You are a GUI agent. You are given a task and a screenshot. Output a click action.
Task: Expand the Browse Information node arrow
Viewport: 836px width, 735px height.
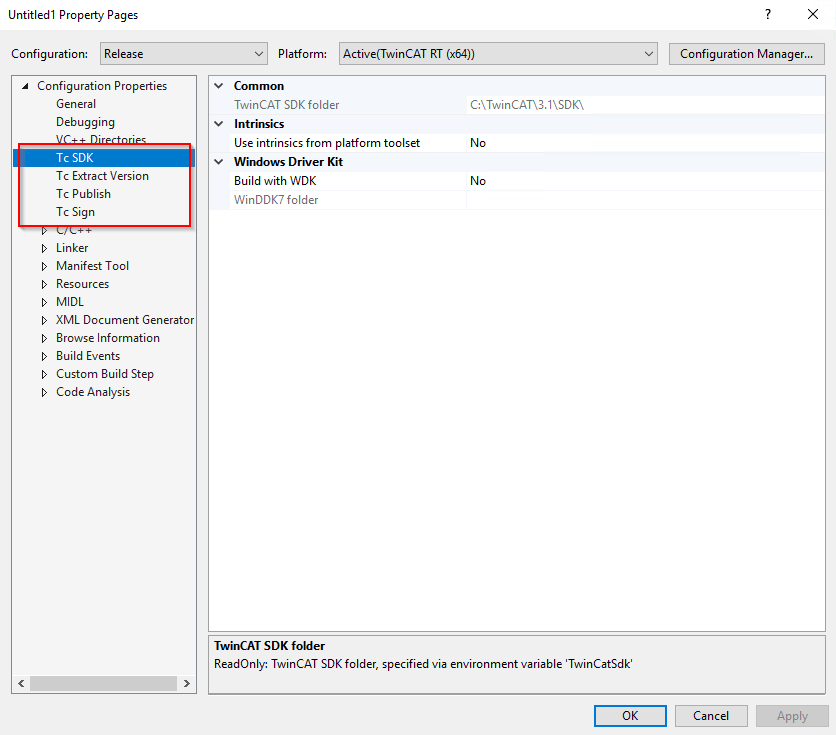pyautogui.click(x=44, y=338)
